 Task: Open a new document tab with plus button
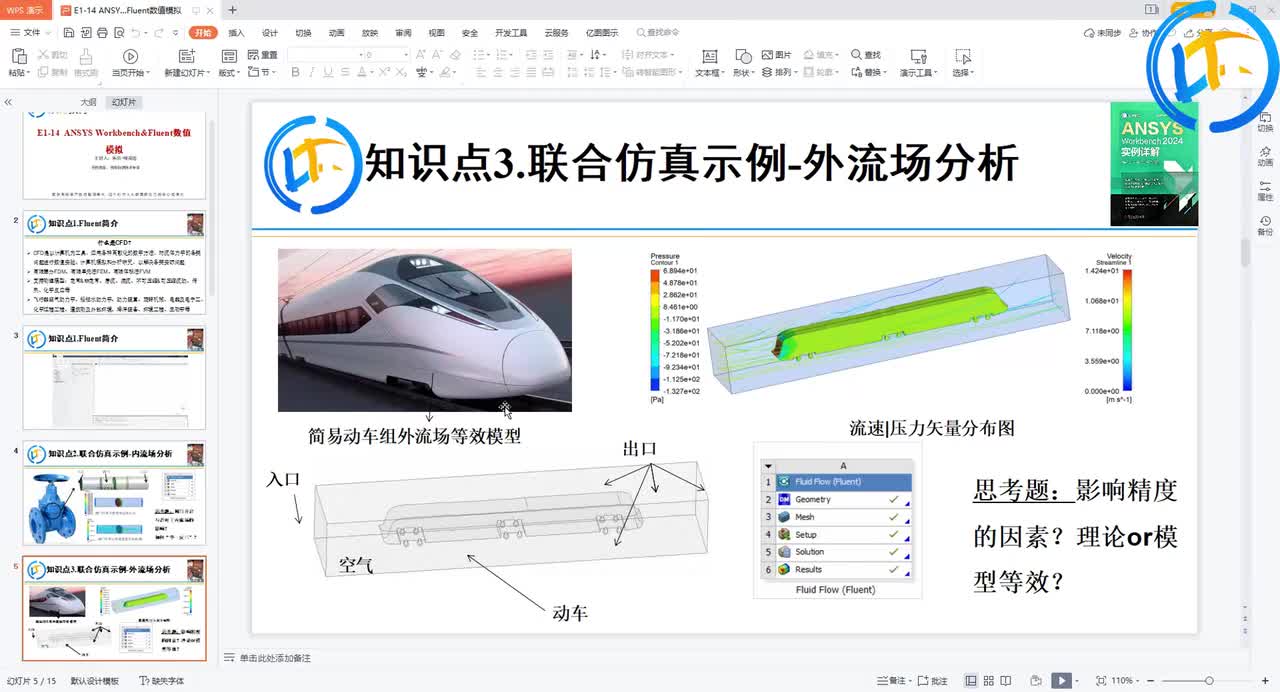[232, 10]
